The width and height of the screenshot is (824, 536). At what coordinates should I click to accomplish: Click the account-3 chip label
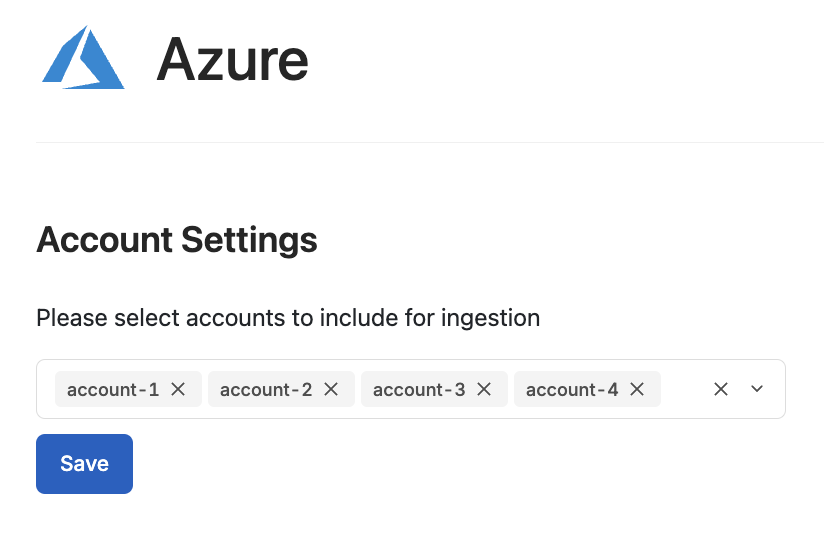point(419,389)
